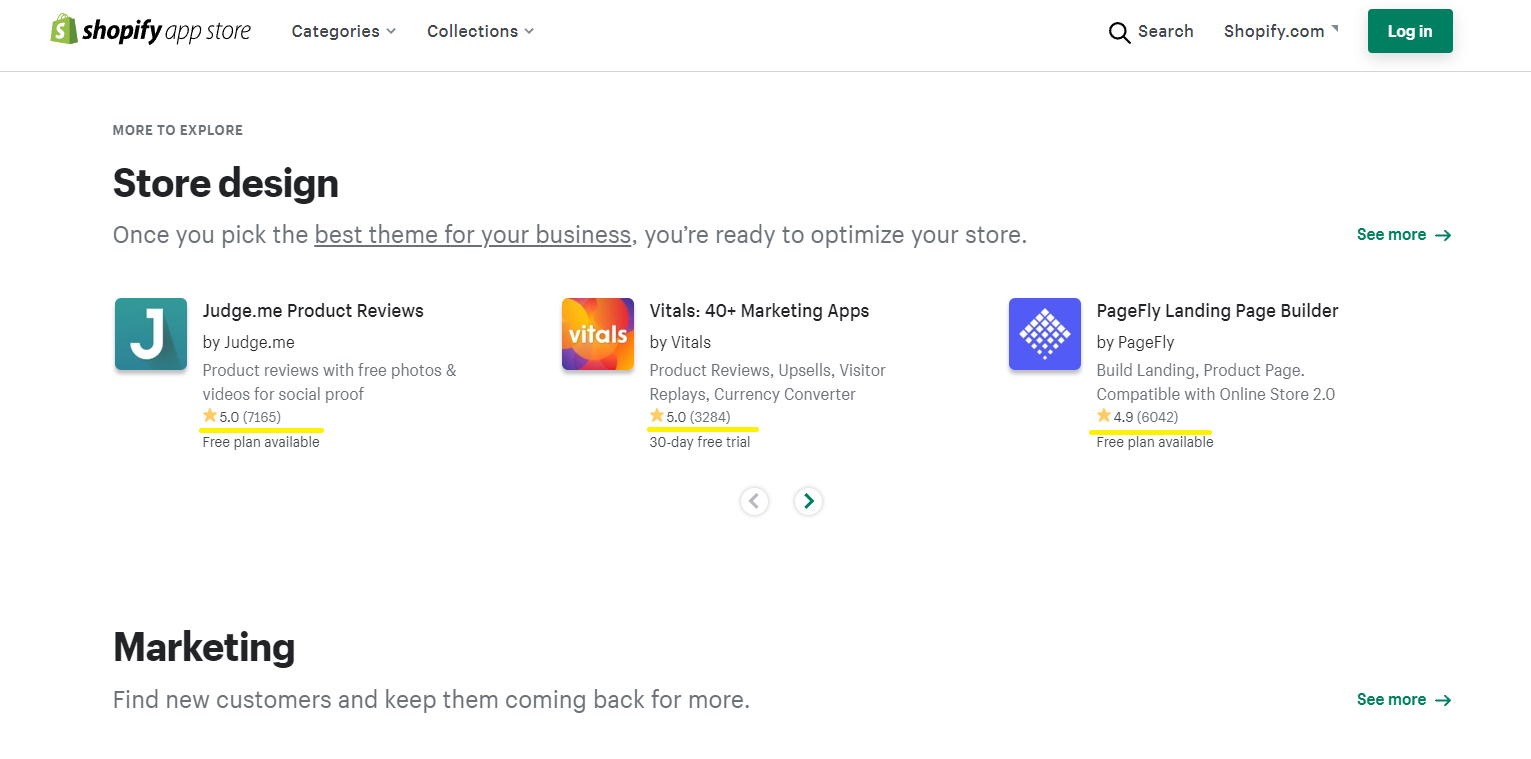
Task: Click the 'Marketing' heading
Action: click(204, 648)
